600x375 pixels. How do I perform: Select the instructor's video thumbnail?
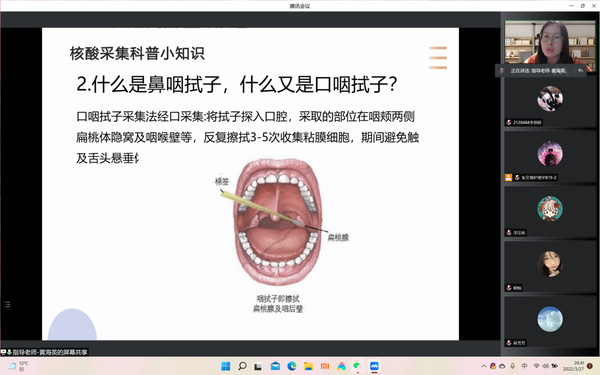click(x=550, y=42)
